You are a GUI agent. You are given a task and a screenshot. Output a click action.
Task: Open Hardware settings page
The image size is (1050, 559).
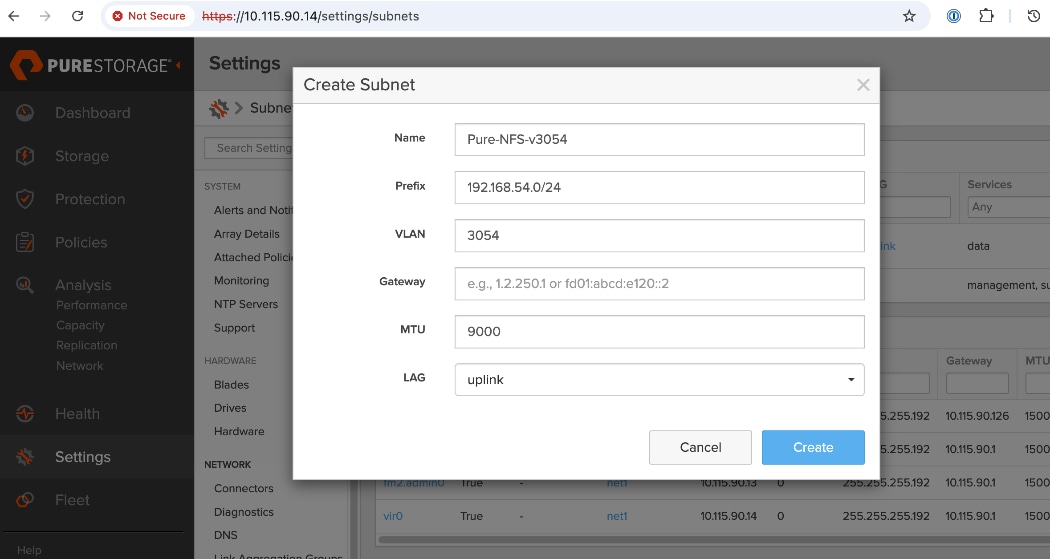(x=239, y=431)
